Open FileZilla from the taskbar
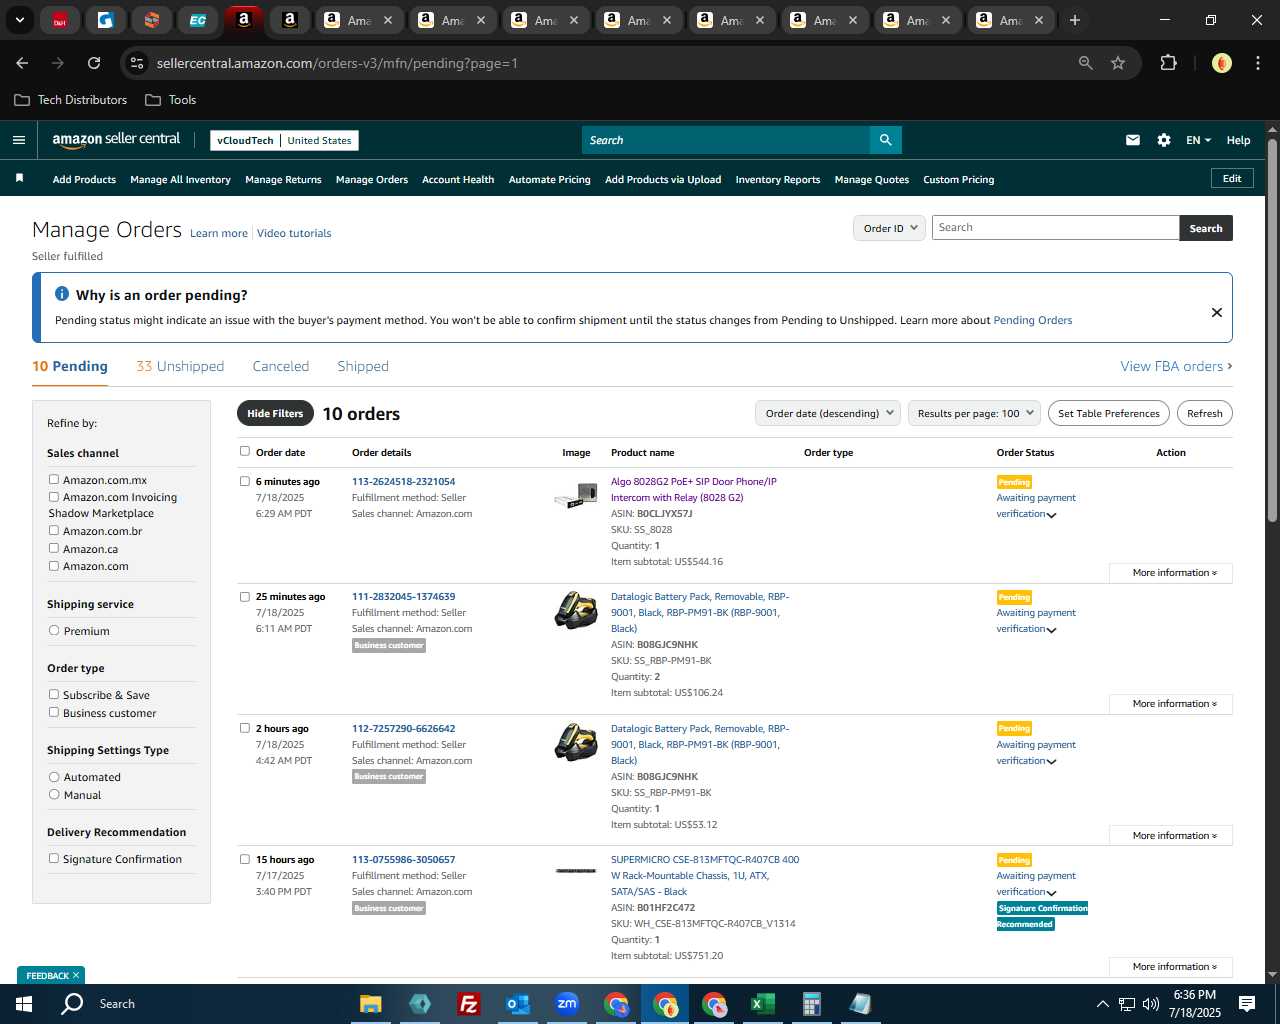Screen dimensions: 1280x1024 point(468,1004)
